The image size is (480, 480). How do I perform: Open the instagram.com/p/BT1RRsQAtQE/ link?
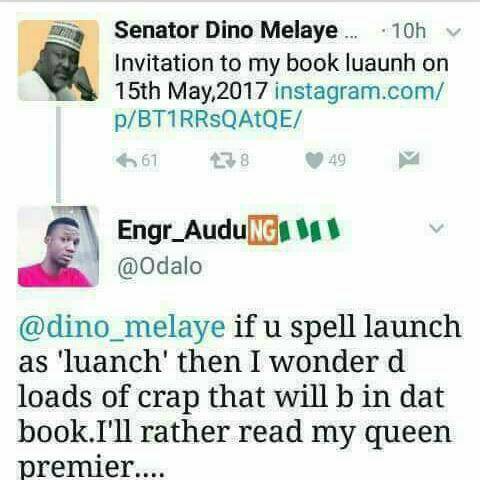tap(279, 105)
